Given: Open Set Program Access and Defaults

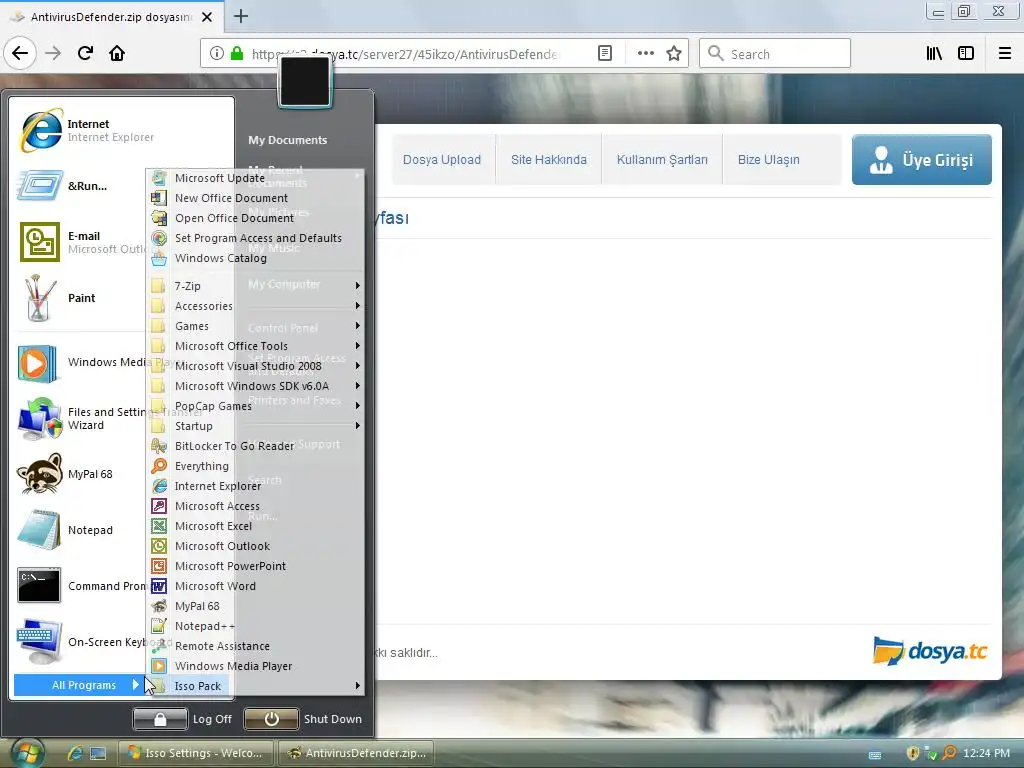Looking at the screenshot, I should coord(255,238).
